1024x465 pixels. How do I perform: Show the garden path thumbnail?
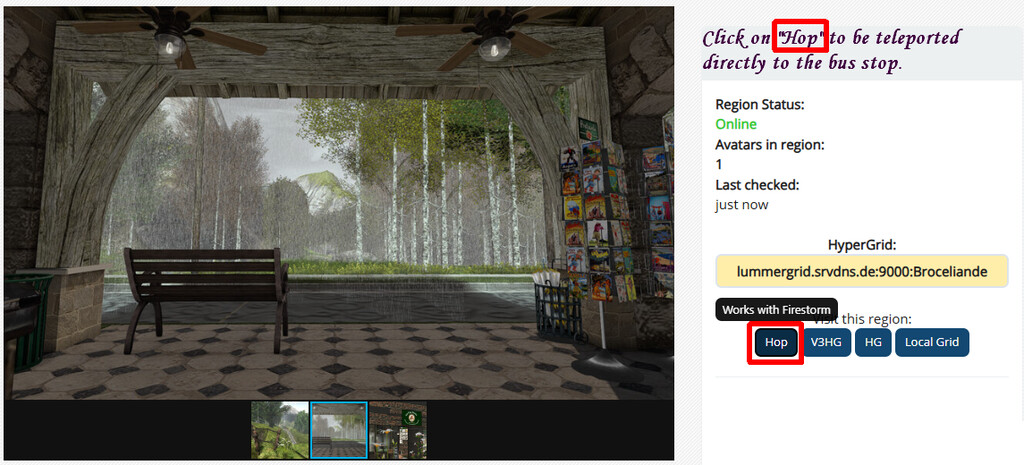point(280,430)
